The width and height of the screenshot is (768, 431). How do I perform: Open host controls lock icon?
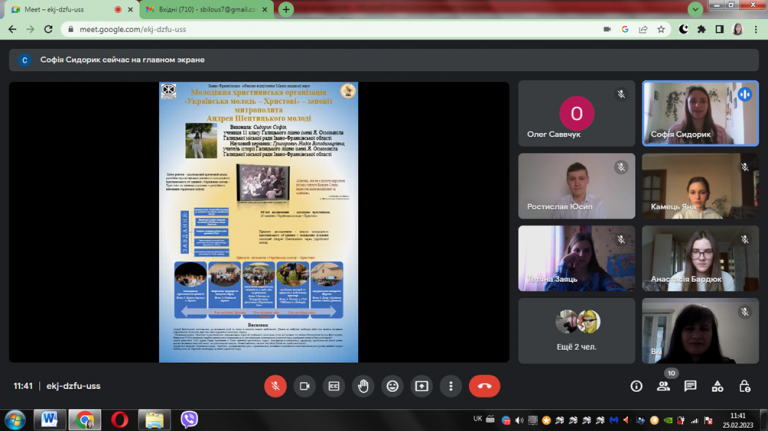(744, 386)
